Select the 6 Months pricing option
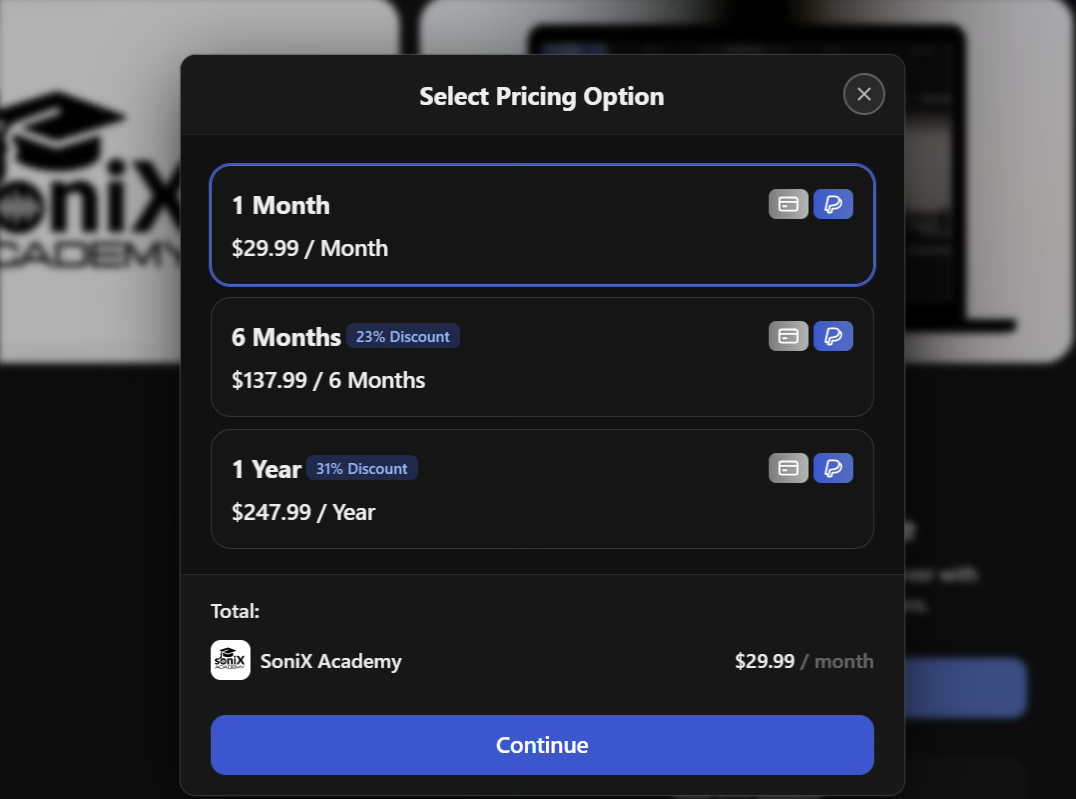 tap(542, 357)
